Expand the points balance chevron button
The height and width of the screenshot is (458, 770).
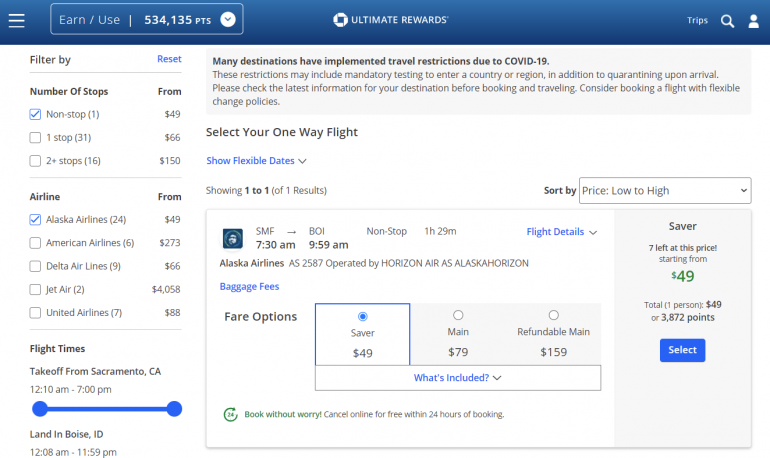(x=227, y=19)
